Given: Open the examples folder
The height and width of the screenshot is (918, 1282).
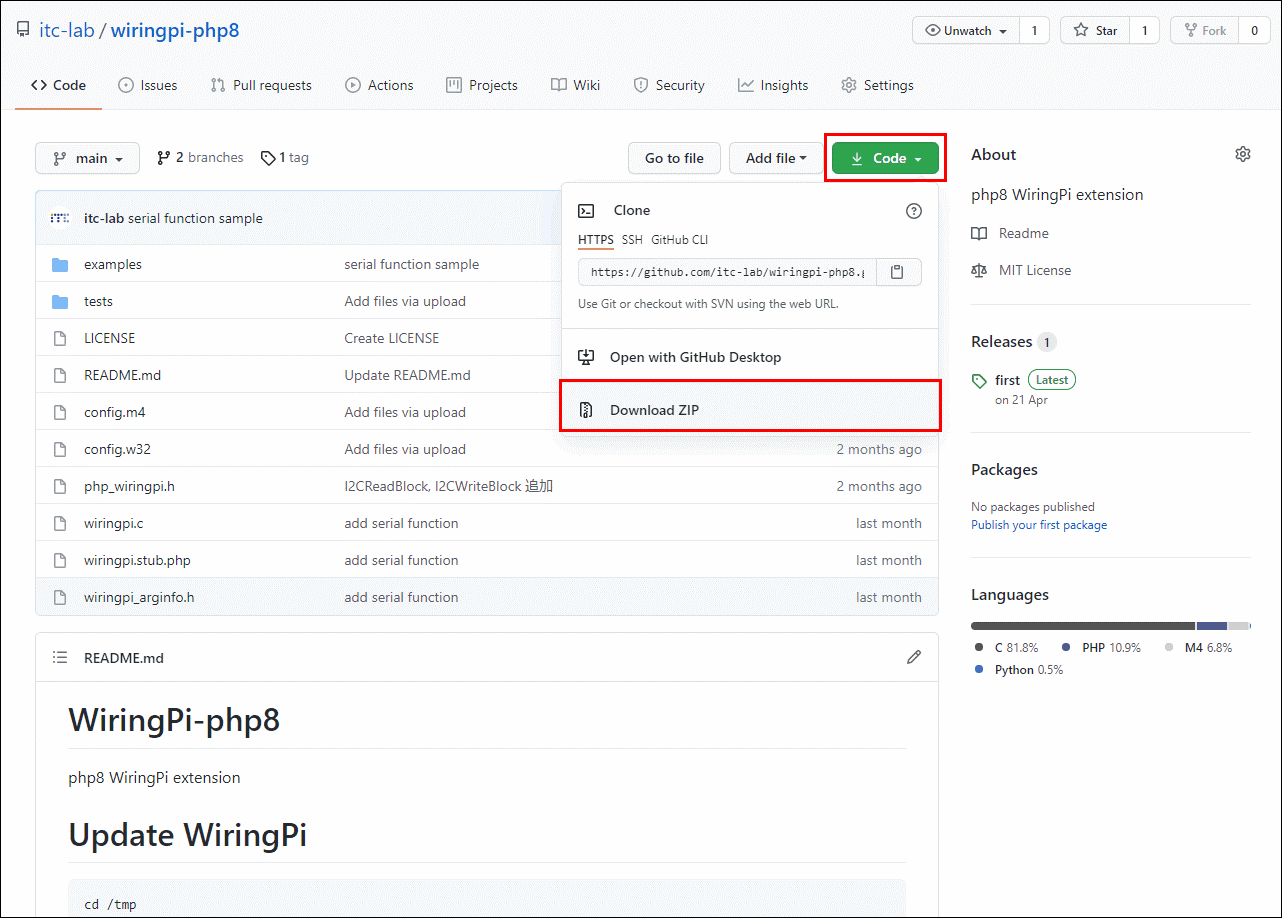Looking at the screenshot, I should (113, 265).
